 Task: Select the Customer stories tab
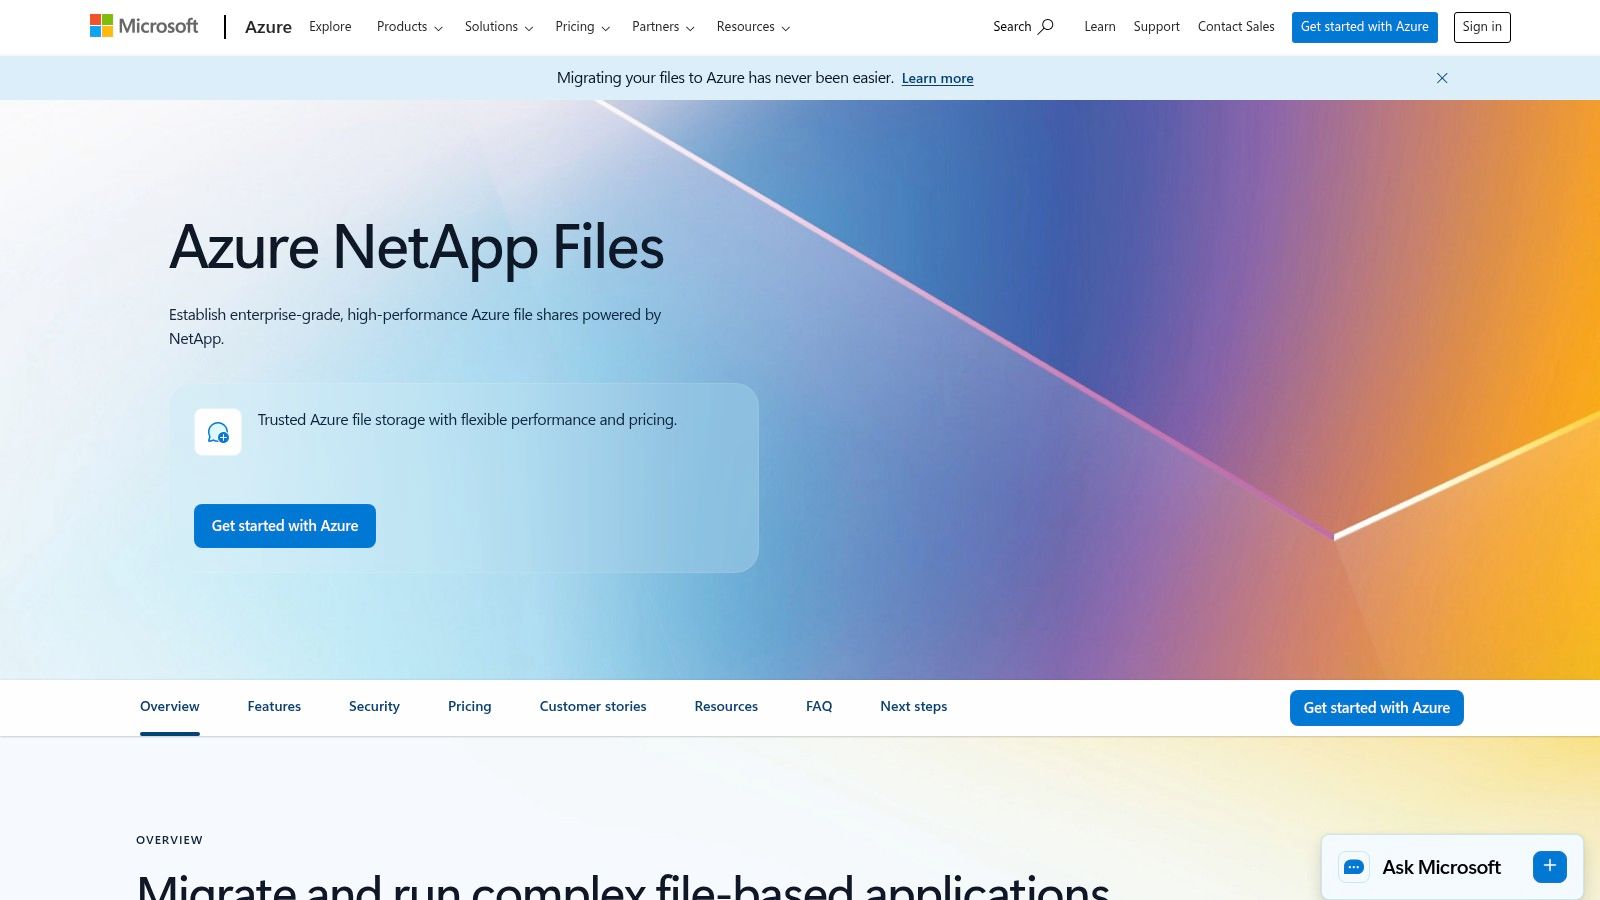[x=592, y=706]
